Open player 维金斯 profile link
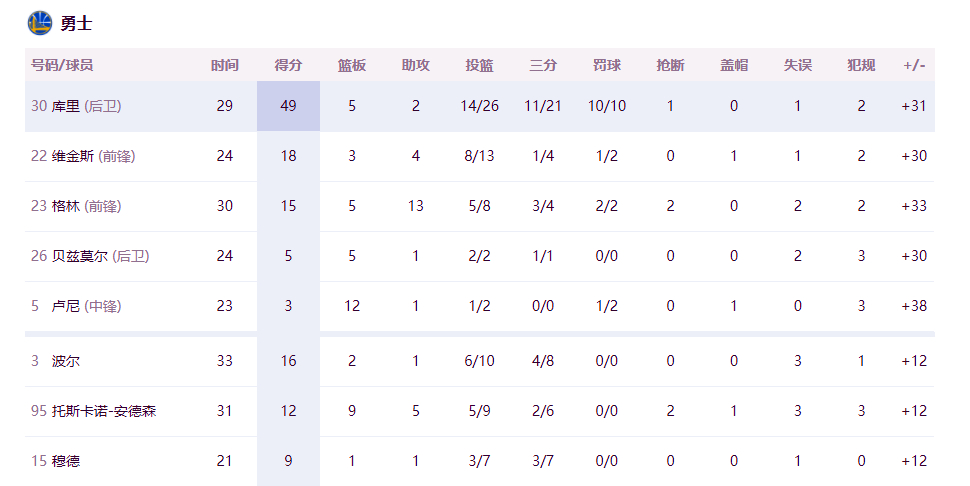Viewport: 970px width, 486px height. (73, 156)
